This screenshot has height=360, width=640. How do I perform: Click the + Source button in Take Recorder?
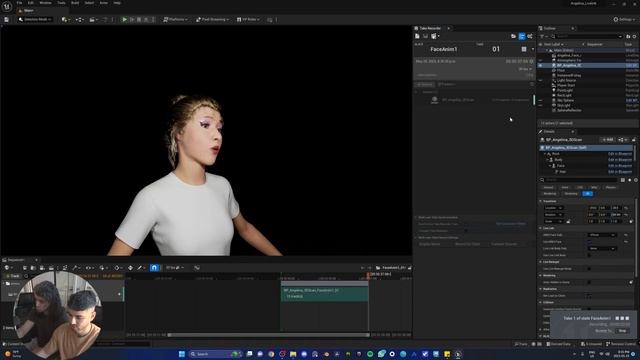(x=424, y=84)
